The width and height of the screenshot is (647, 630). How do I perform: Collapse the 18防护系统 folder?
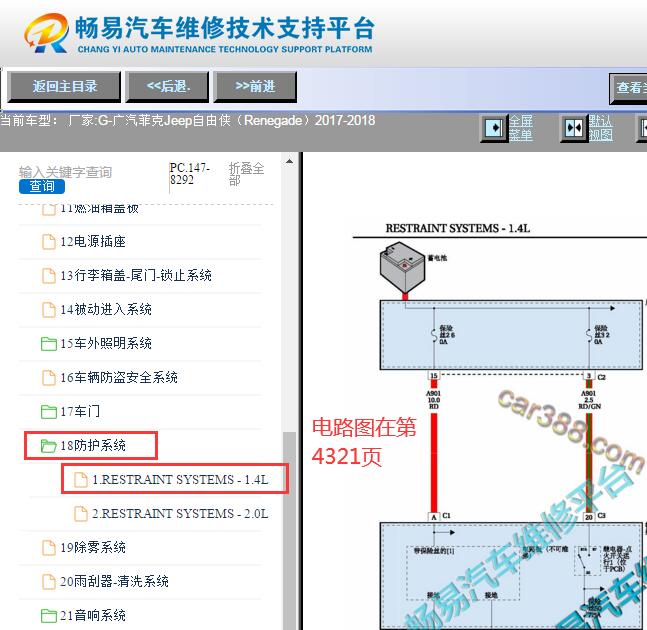pos(93,446)
